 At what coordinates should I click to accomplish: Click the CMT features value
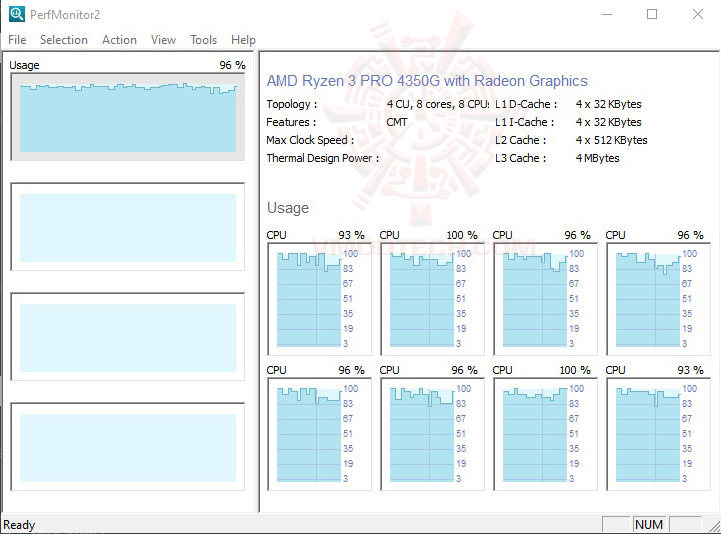tap(397, 122)
